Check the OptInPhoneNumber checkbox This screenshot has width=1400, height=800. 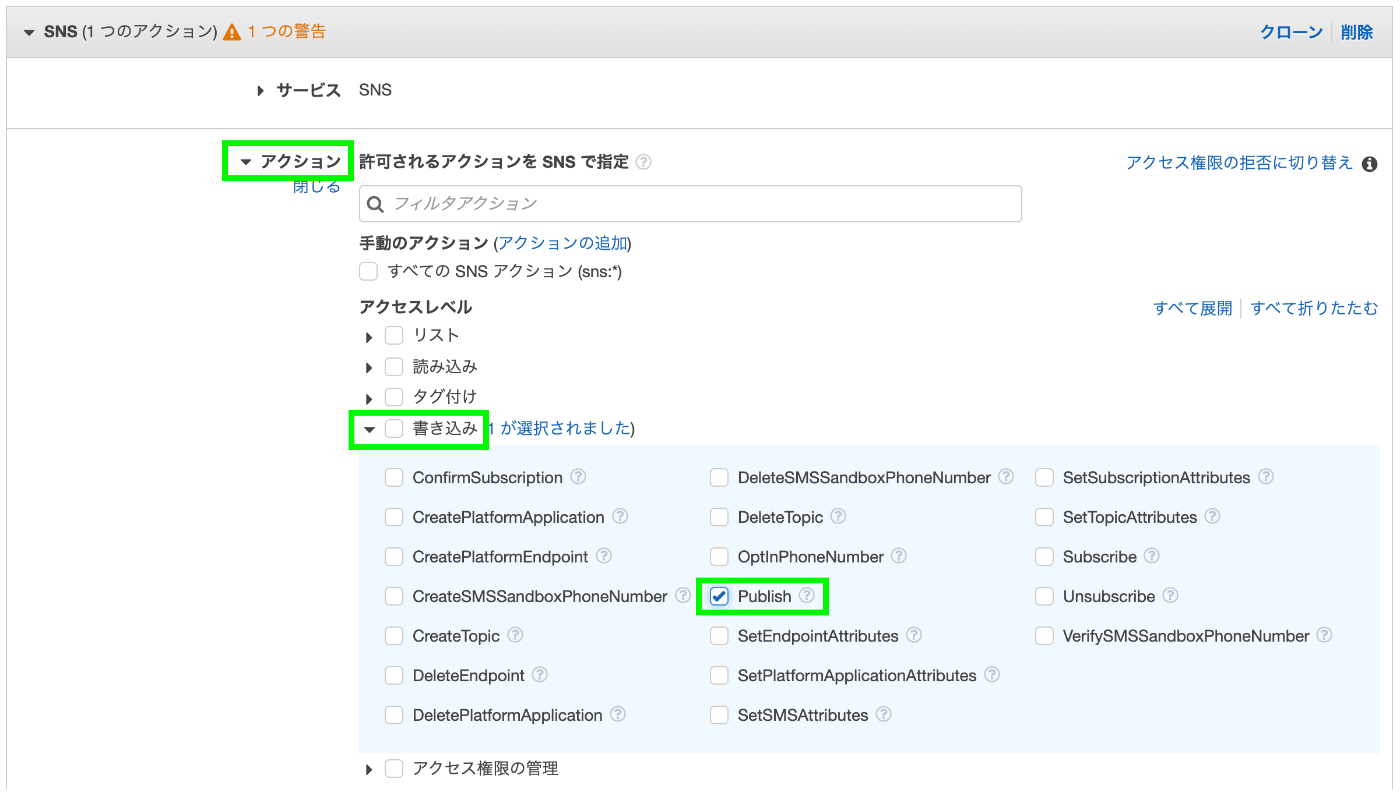[719, 557]
